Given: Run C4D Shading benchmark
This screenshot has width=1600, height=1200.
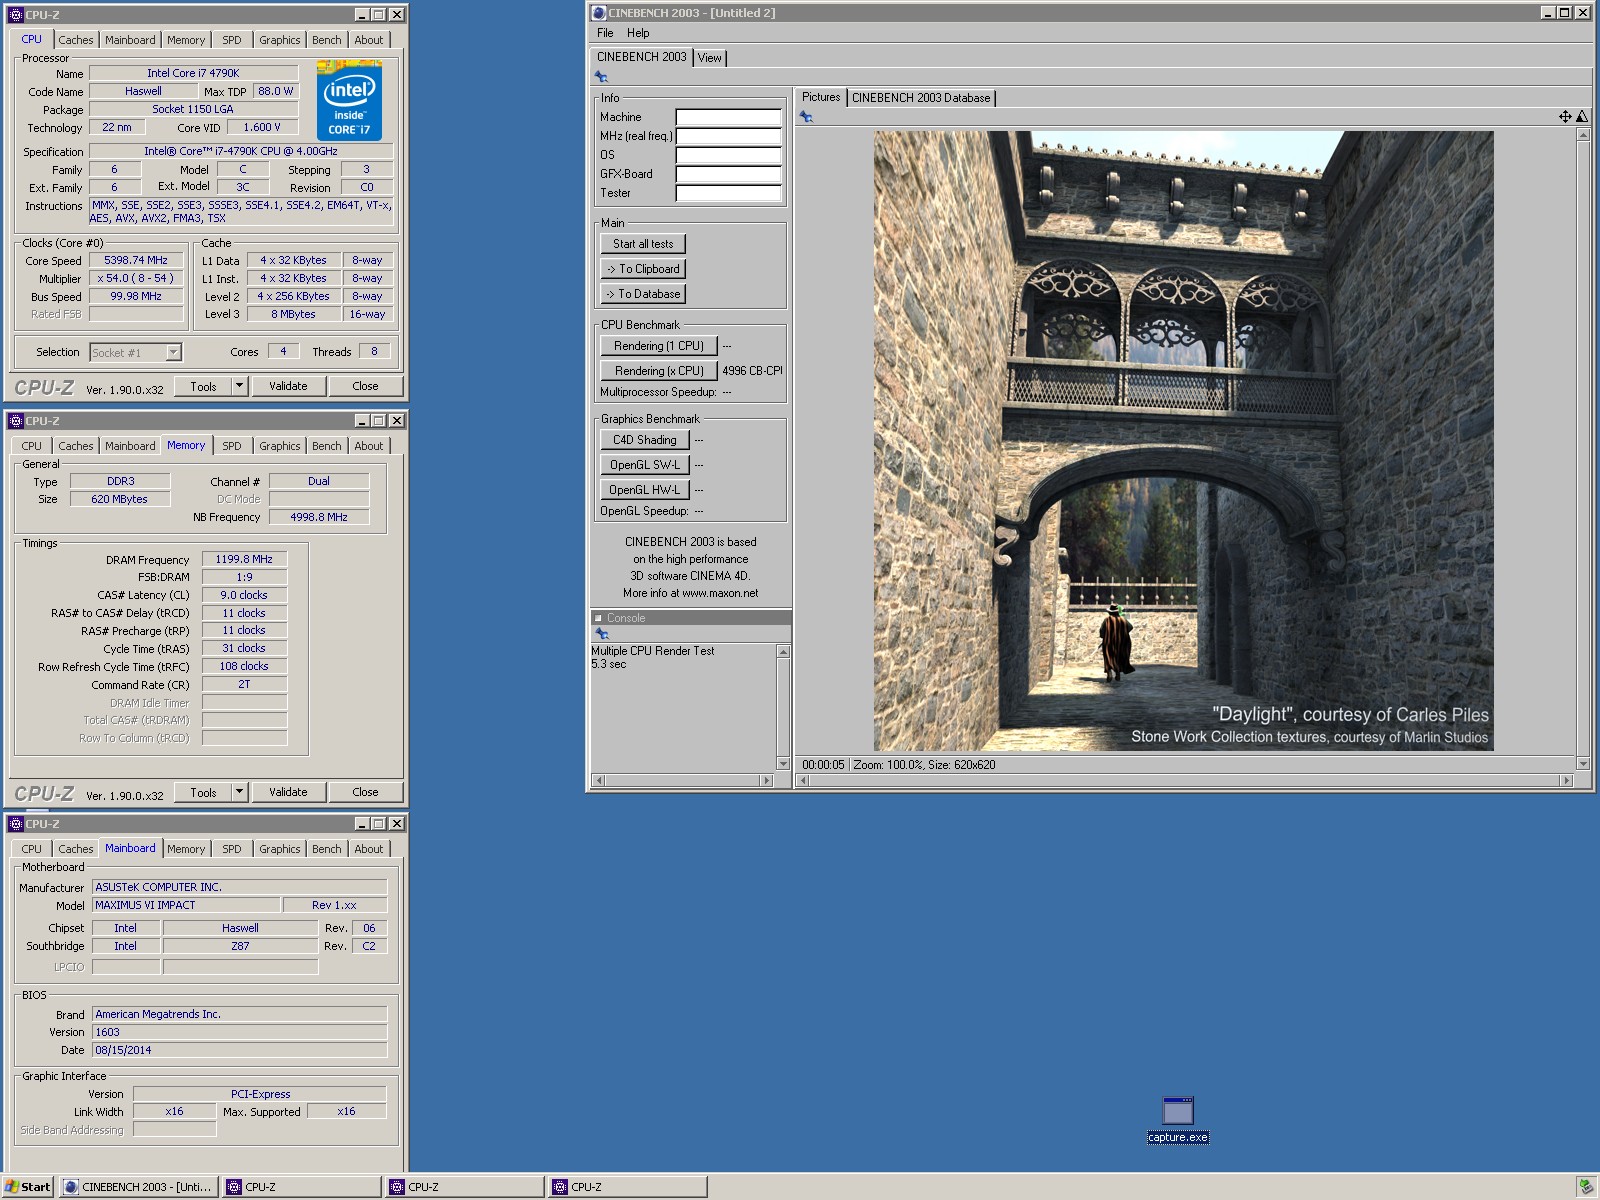Looking at the screenshot, I should 645,440.
